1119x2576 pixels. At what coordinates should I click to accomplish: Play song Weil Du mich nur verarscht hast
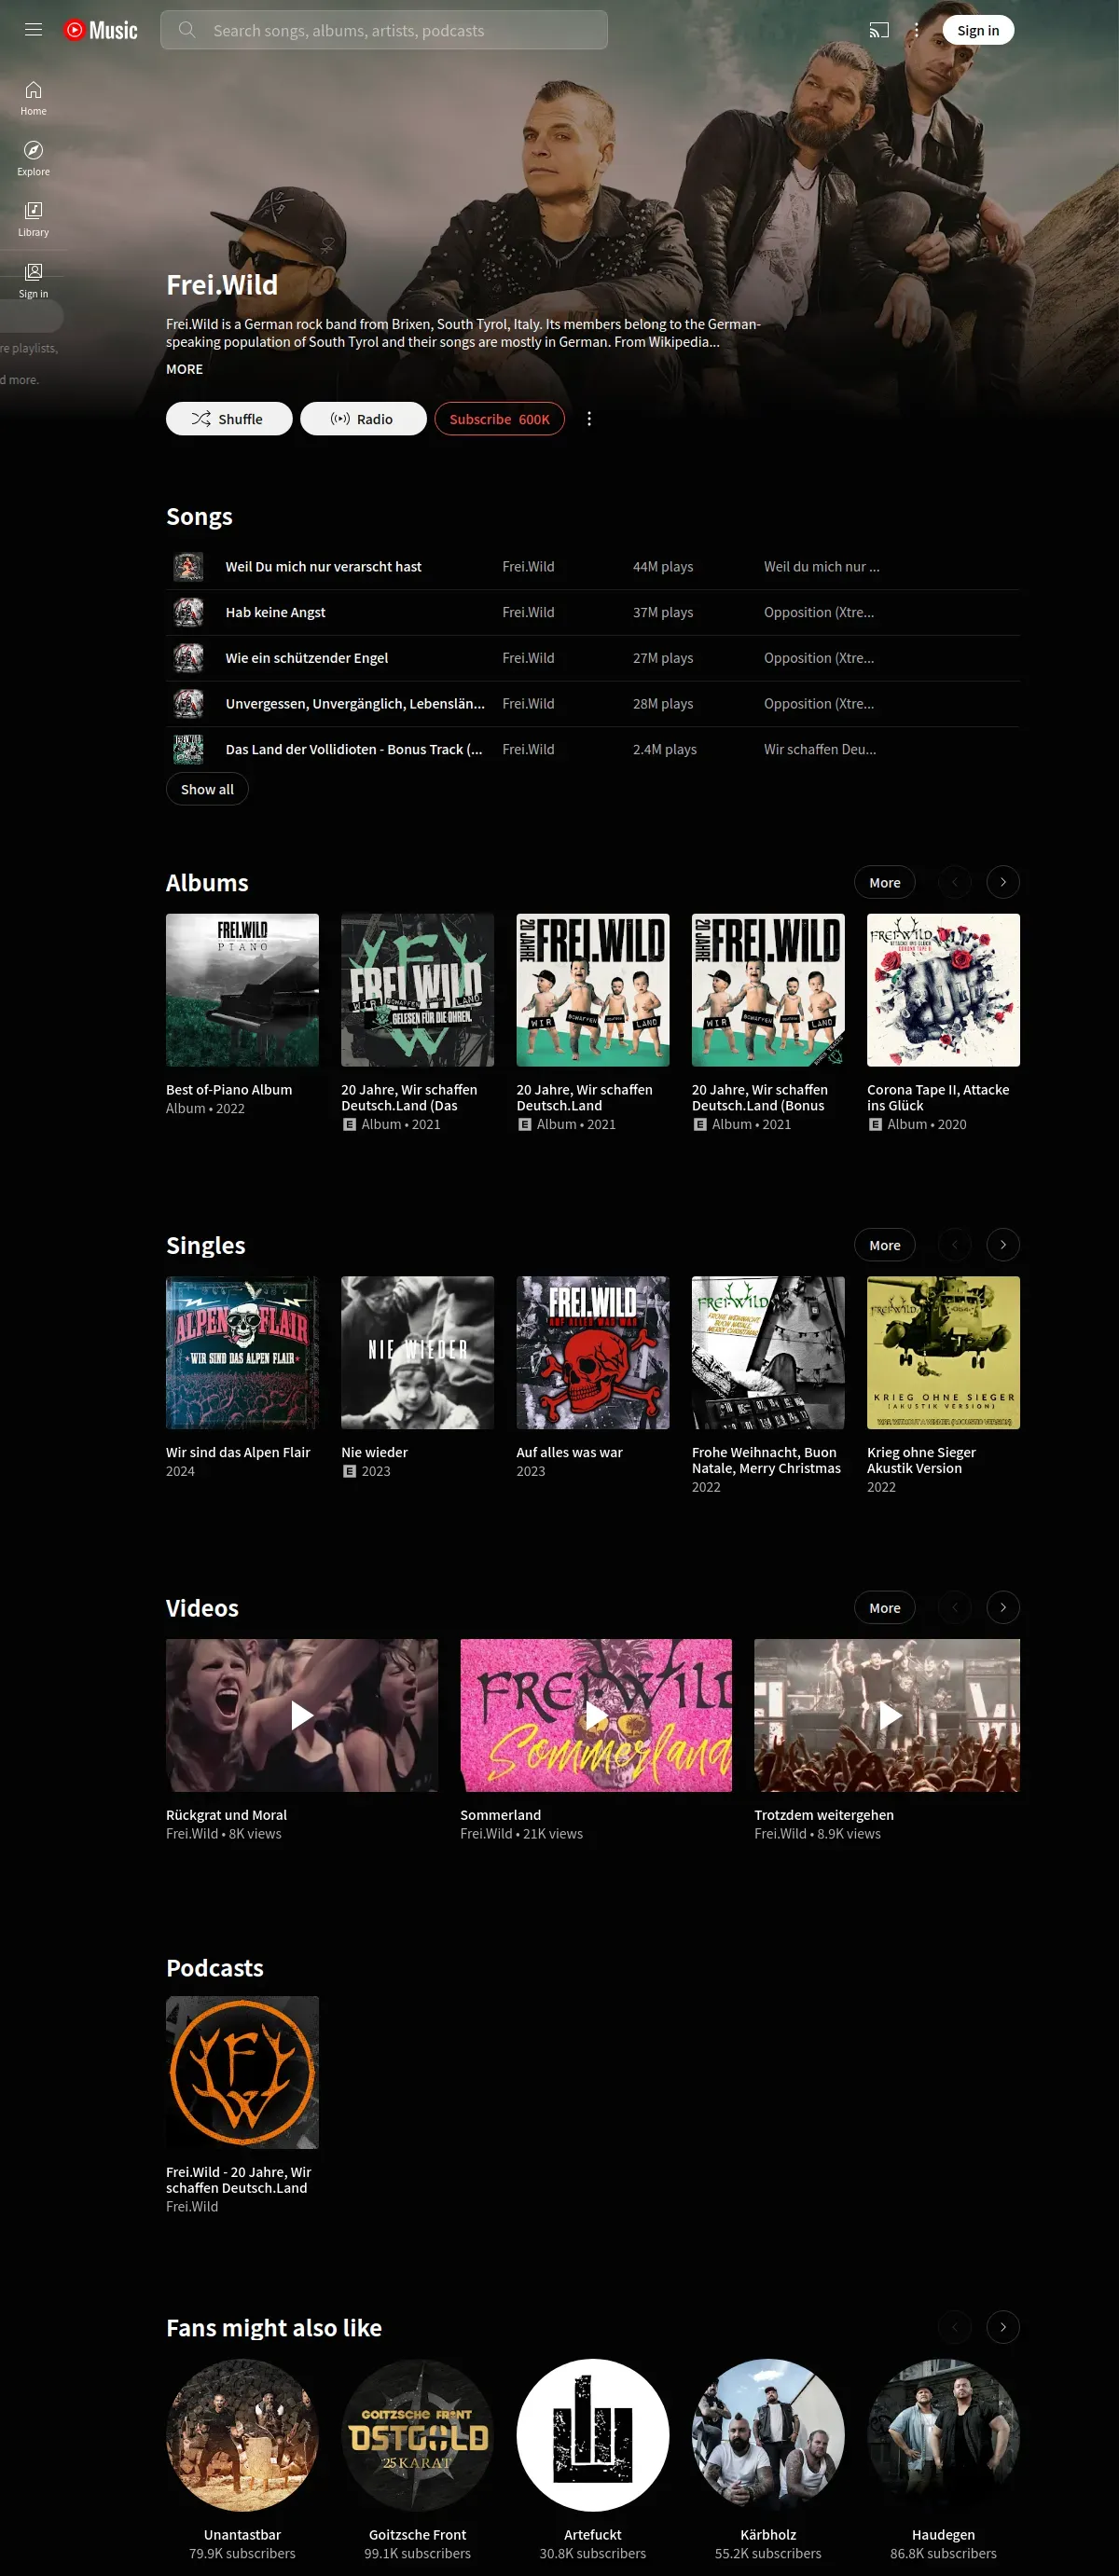click(323, 566)
